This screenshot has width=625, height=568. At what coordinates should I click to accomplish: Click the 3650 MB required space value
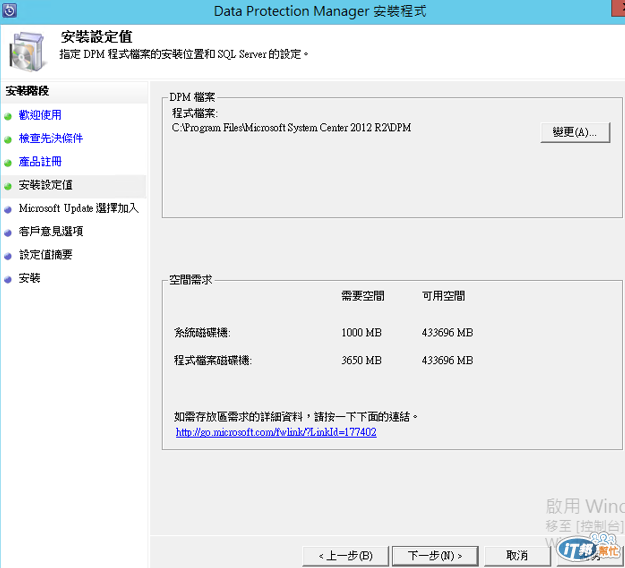click(x=362, y=360)
